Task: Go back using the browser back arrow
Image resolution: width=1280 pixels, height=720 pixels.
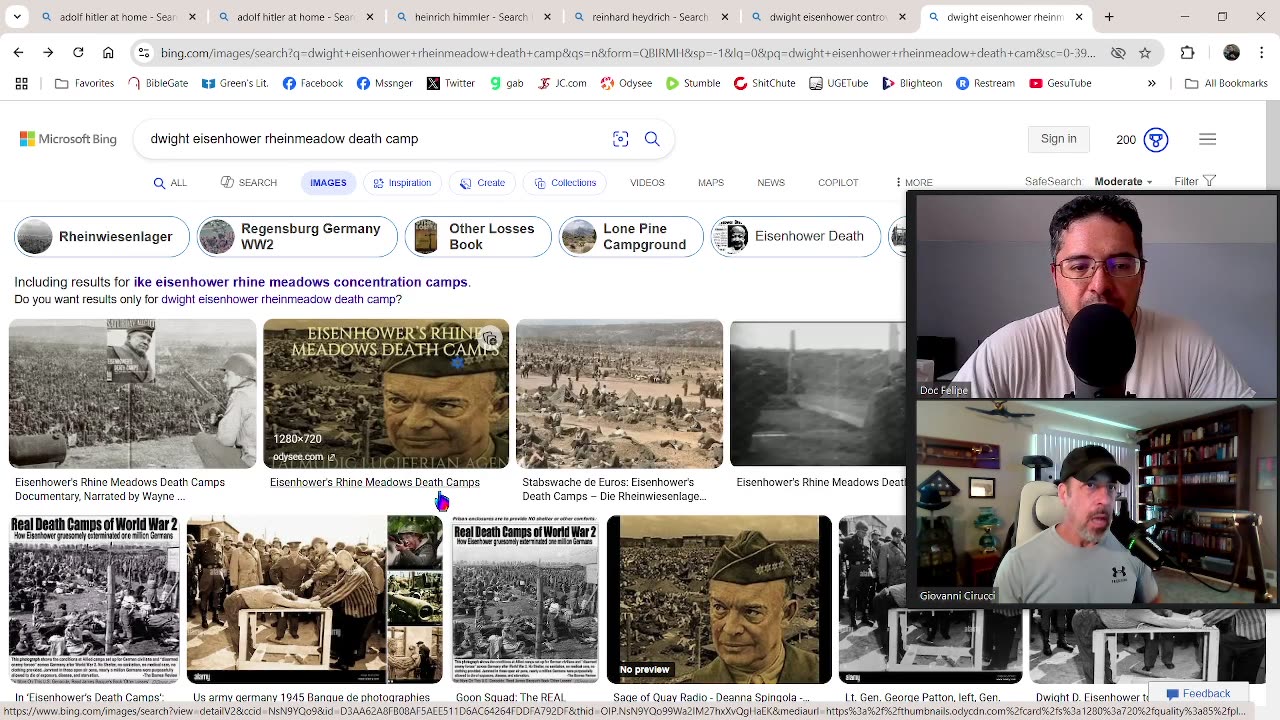Action: [18, 53]
